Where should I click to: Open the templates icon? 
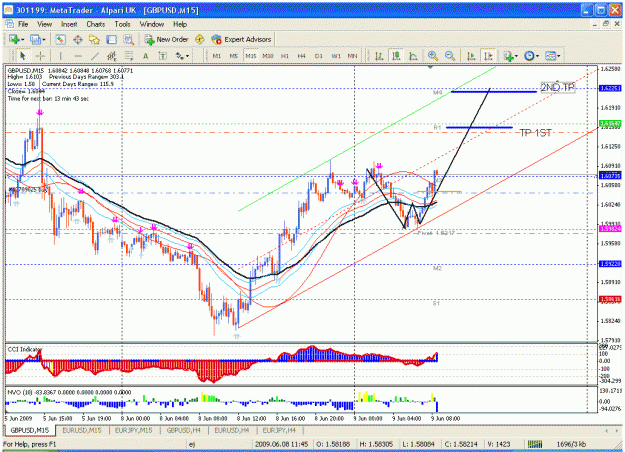pyautogui.click(x=550, y=56)
